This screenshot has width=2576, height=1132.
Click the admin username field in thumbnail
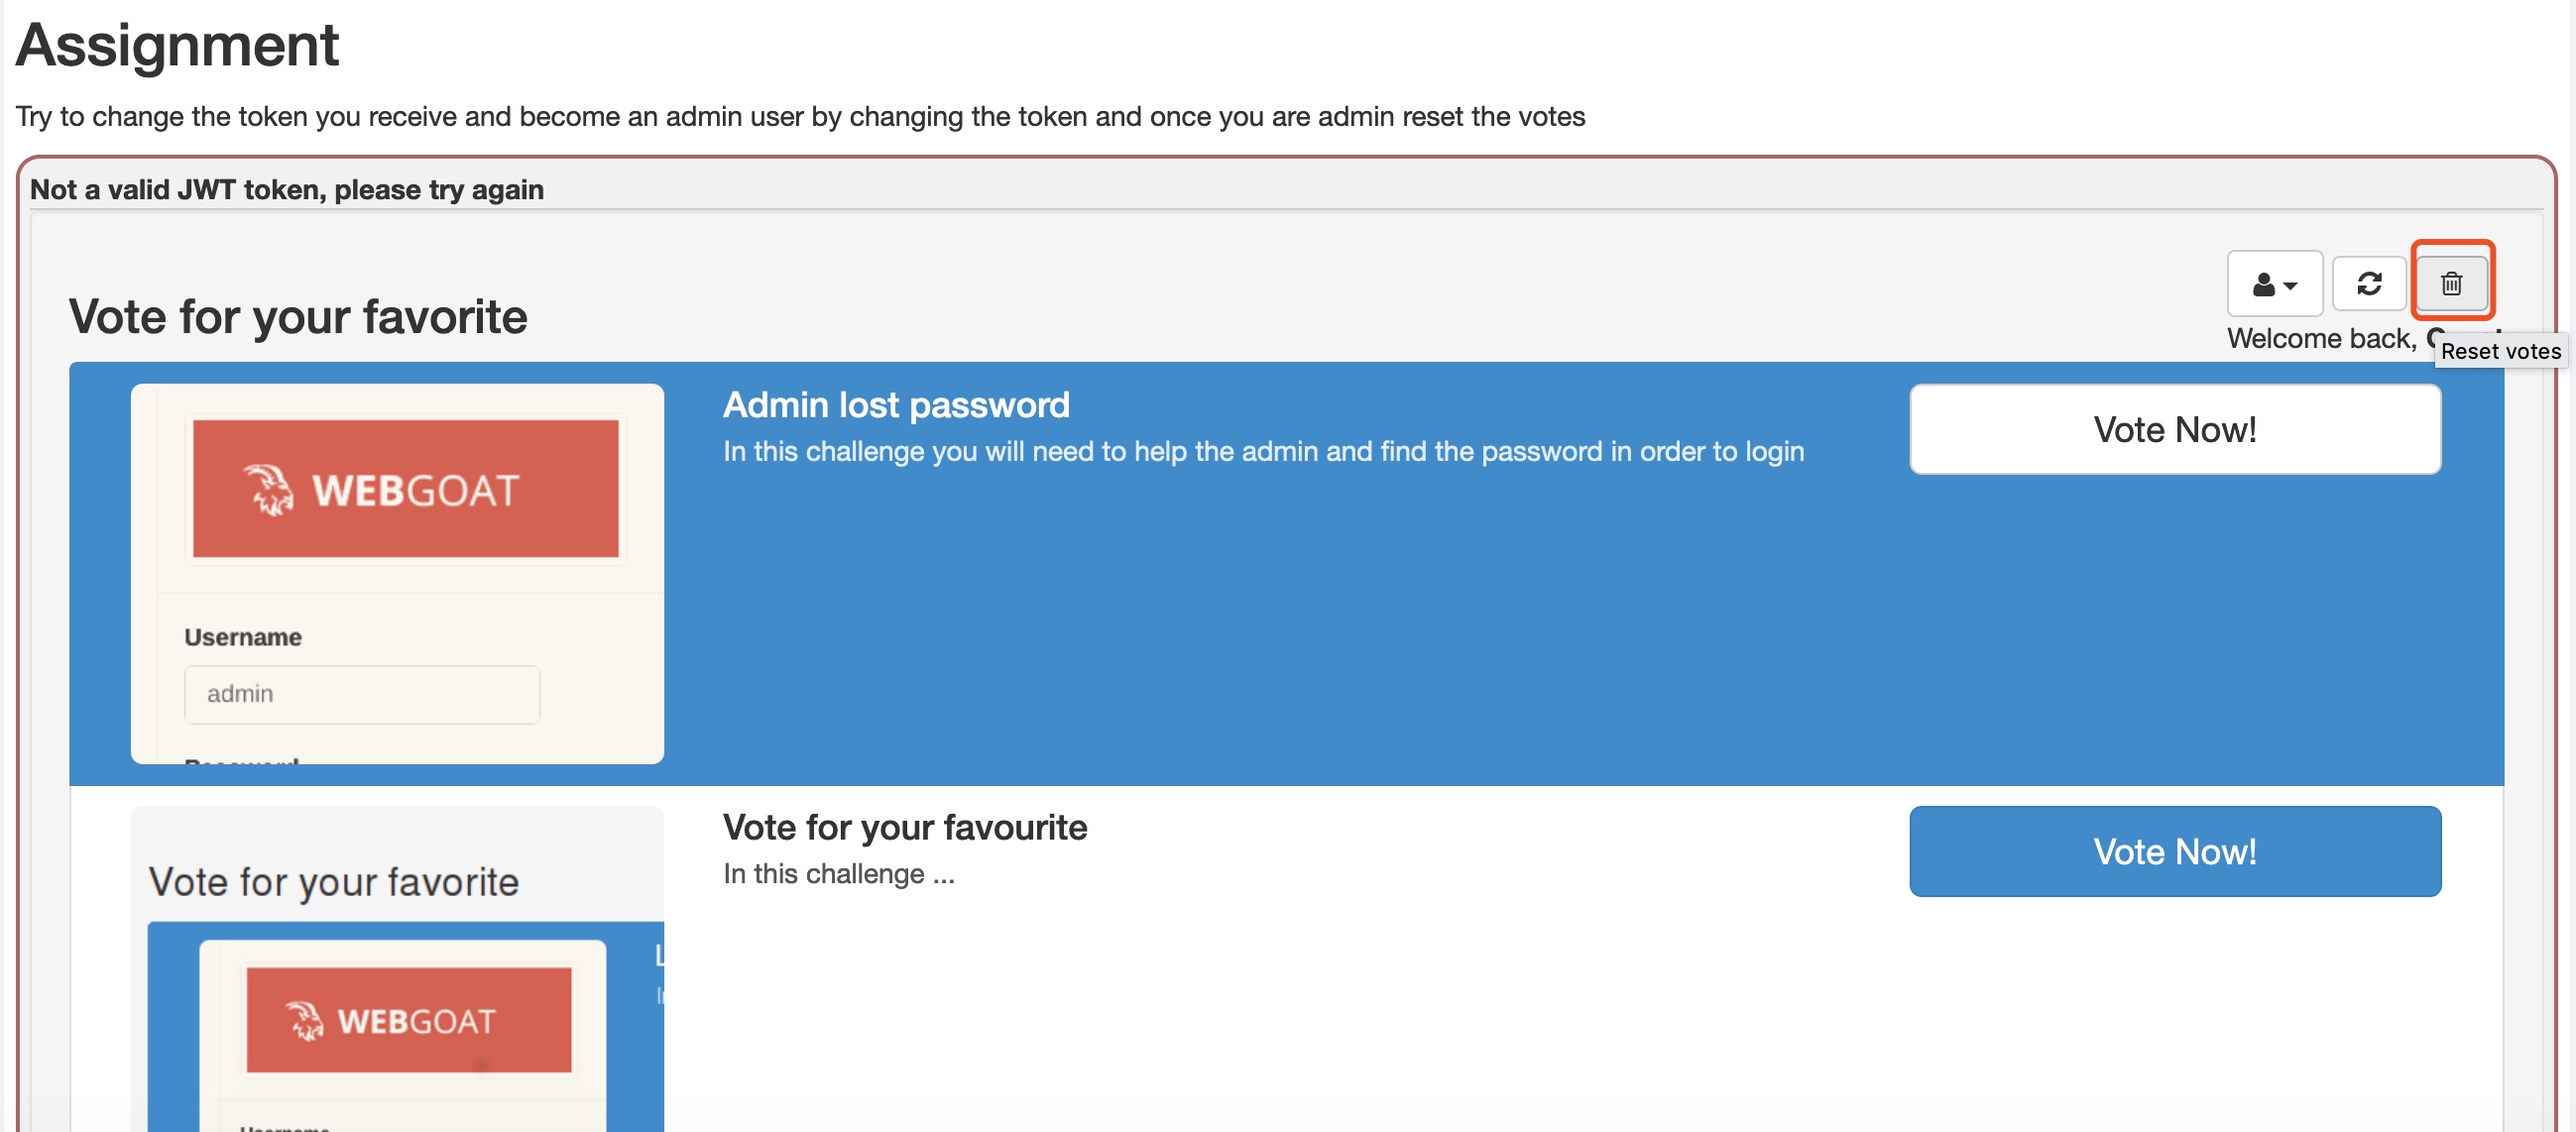(x=362, y=694)
